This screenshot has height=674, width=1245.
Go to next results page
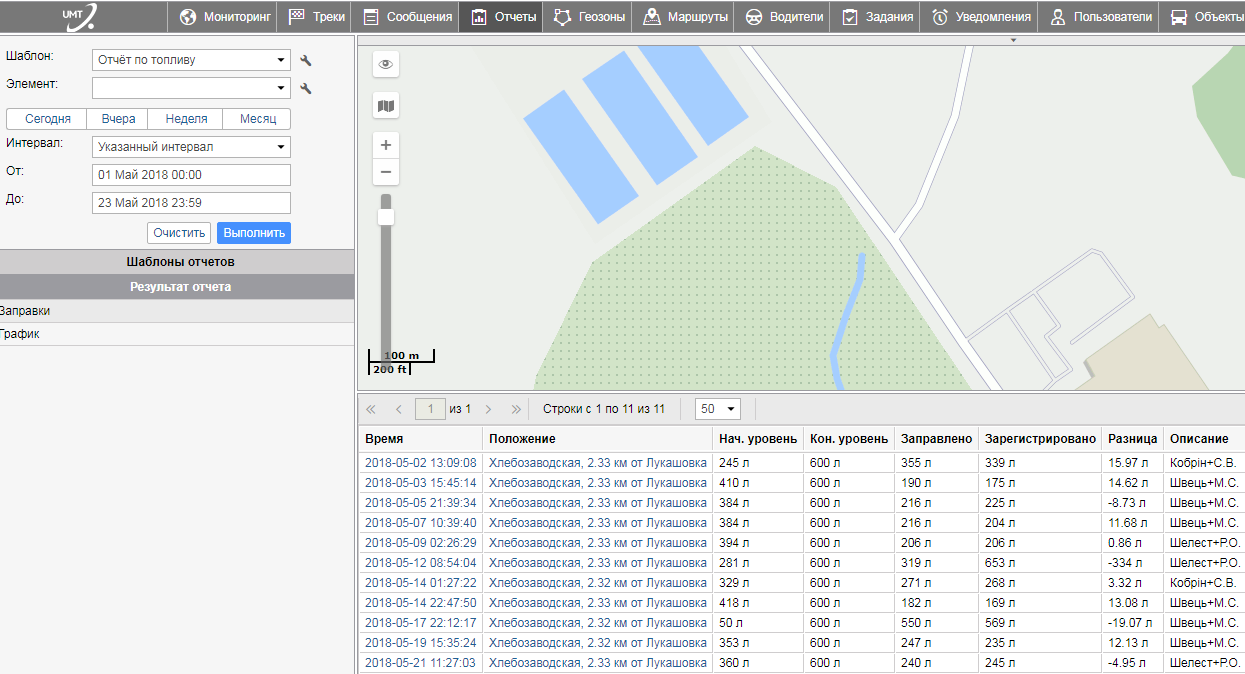pos(489,409)
